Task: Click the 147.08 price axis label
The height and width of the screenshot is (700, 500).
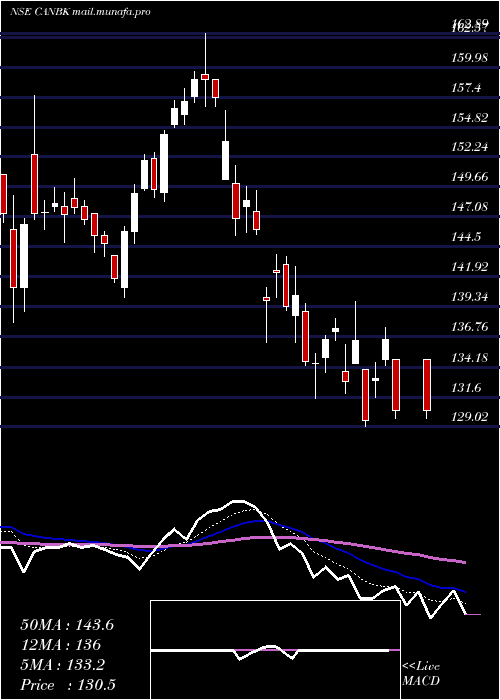Action: point(469,207)
